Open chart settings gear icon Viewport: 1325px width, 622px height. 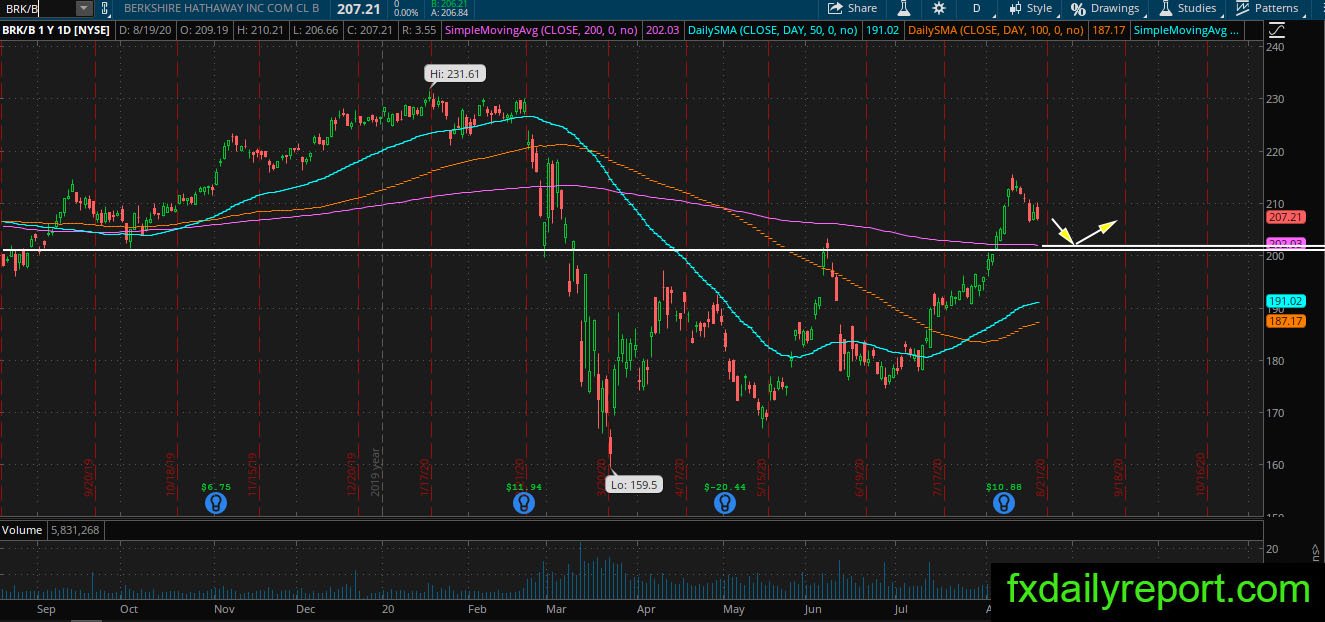point(938,8)
